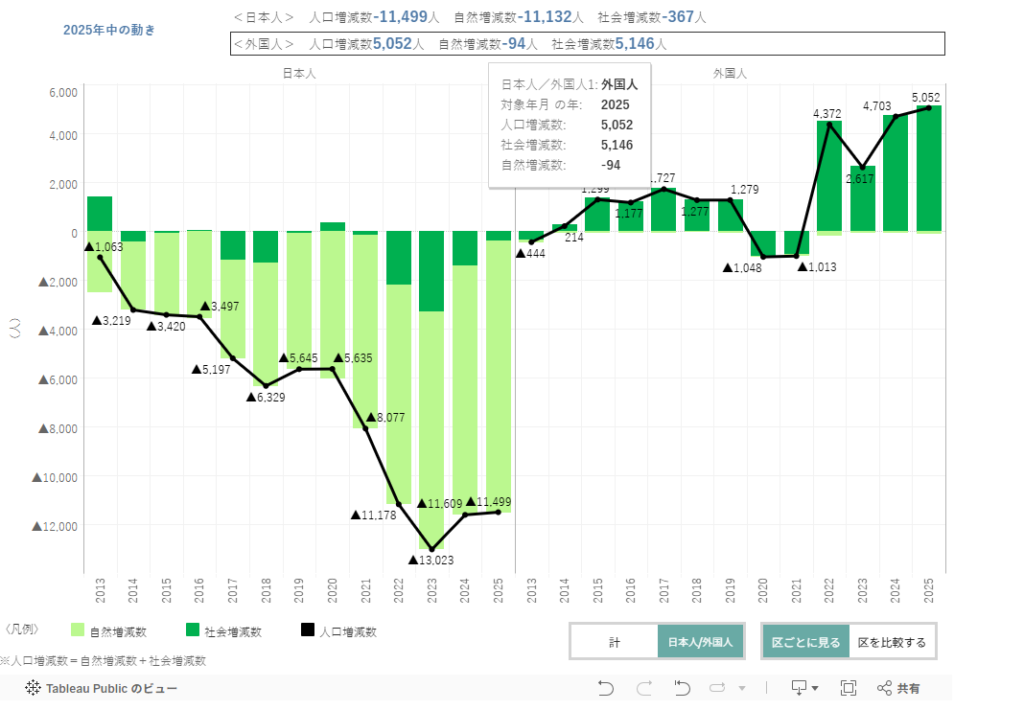Click the redo arrow icon
The width and height of the screenshot is (1024, 710).
644,688
